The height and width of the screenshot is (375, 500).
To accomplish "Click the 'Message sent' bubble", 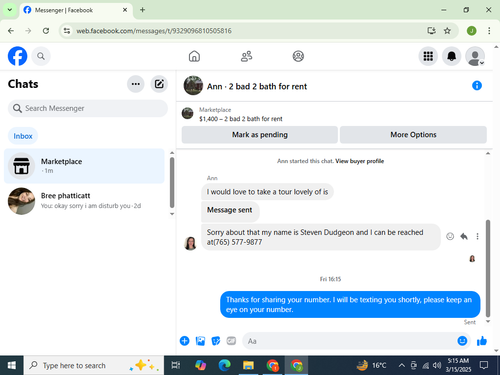I will point(230,211).
